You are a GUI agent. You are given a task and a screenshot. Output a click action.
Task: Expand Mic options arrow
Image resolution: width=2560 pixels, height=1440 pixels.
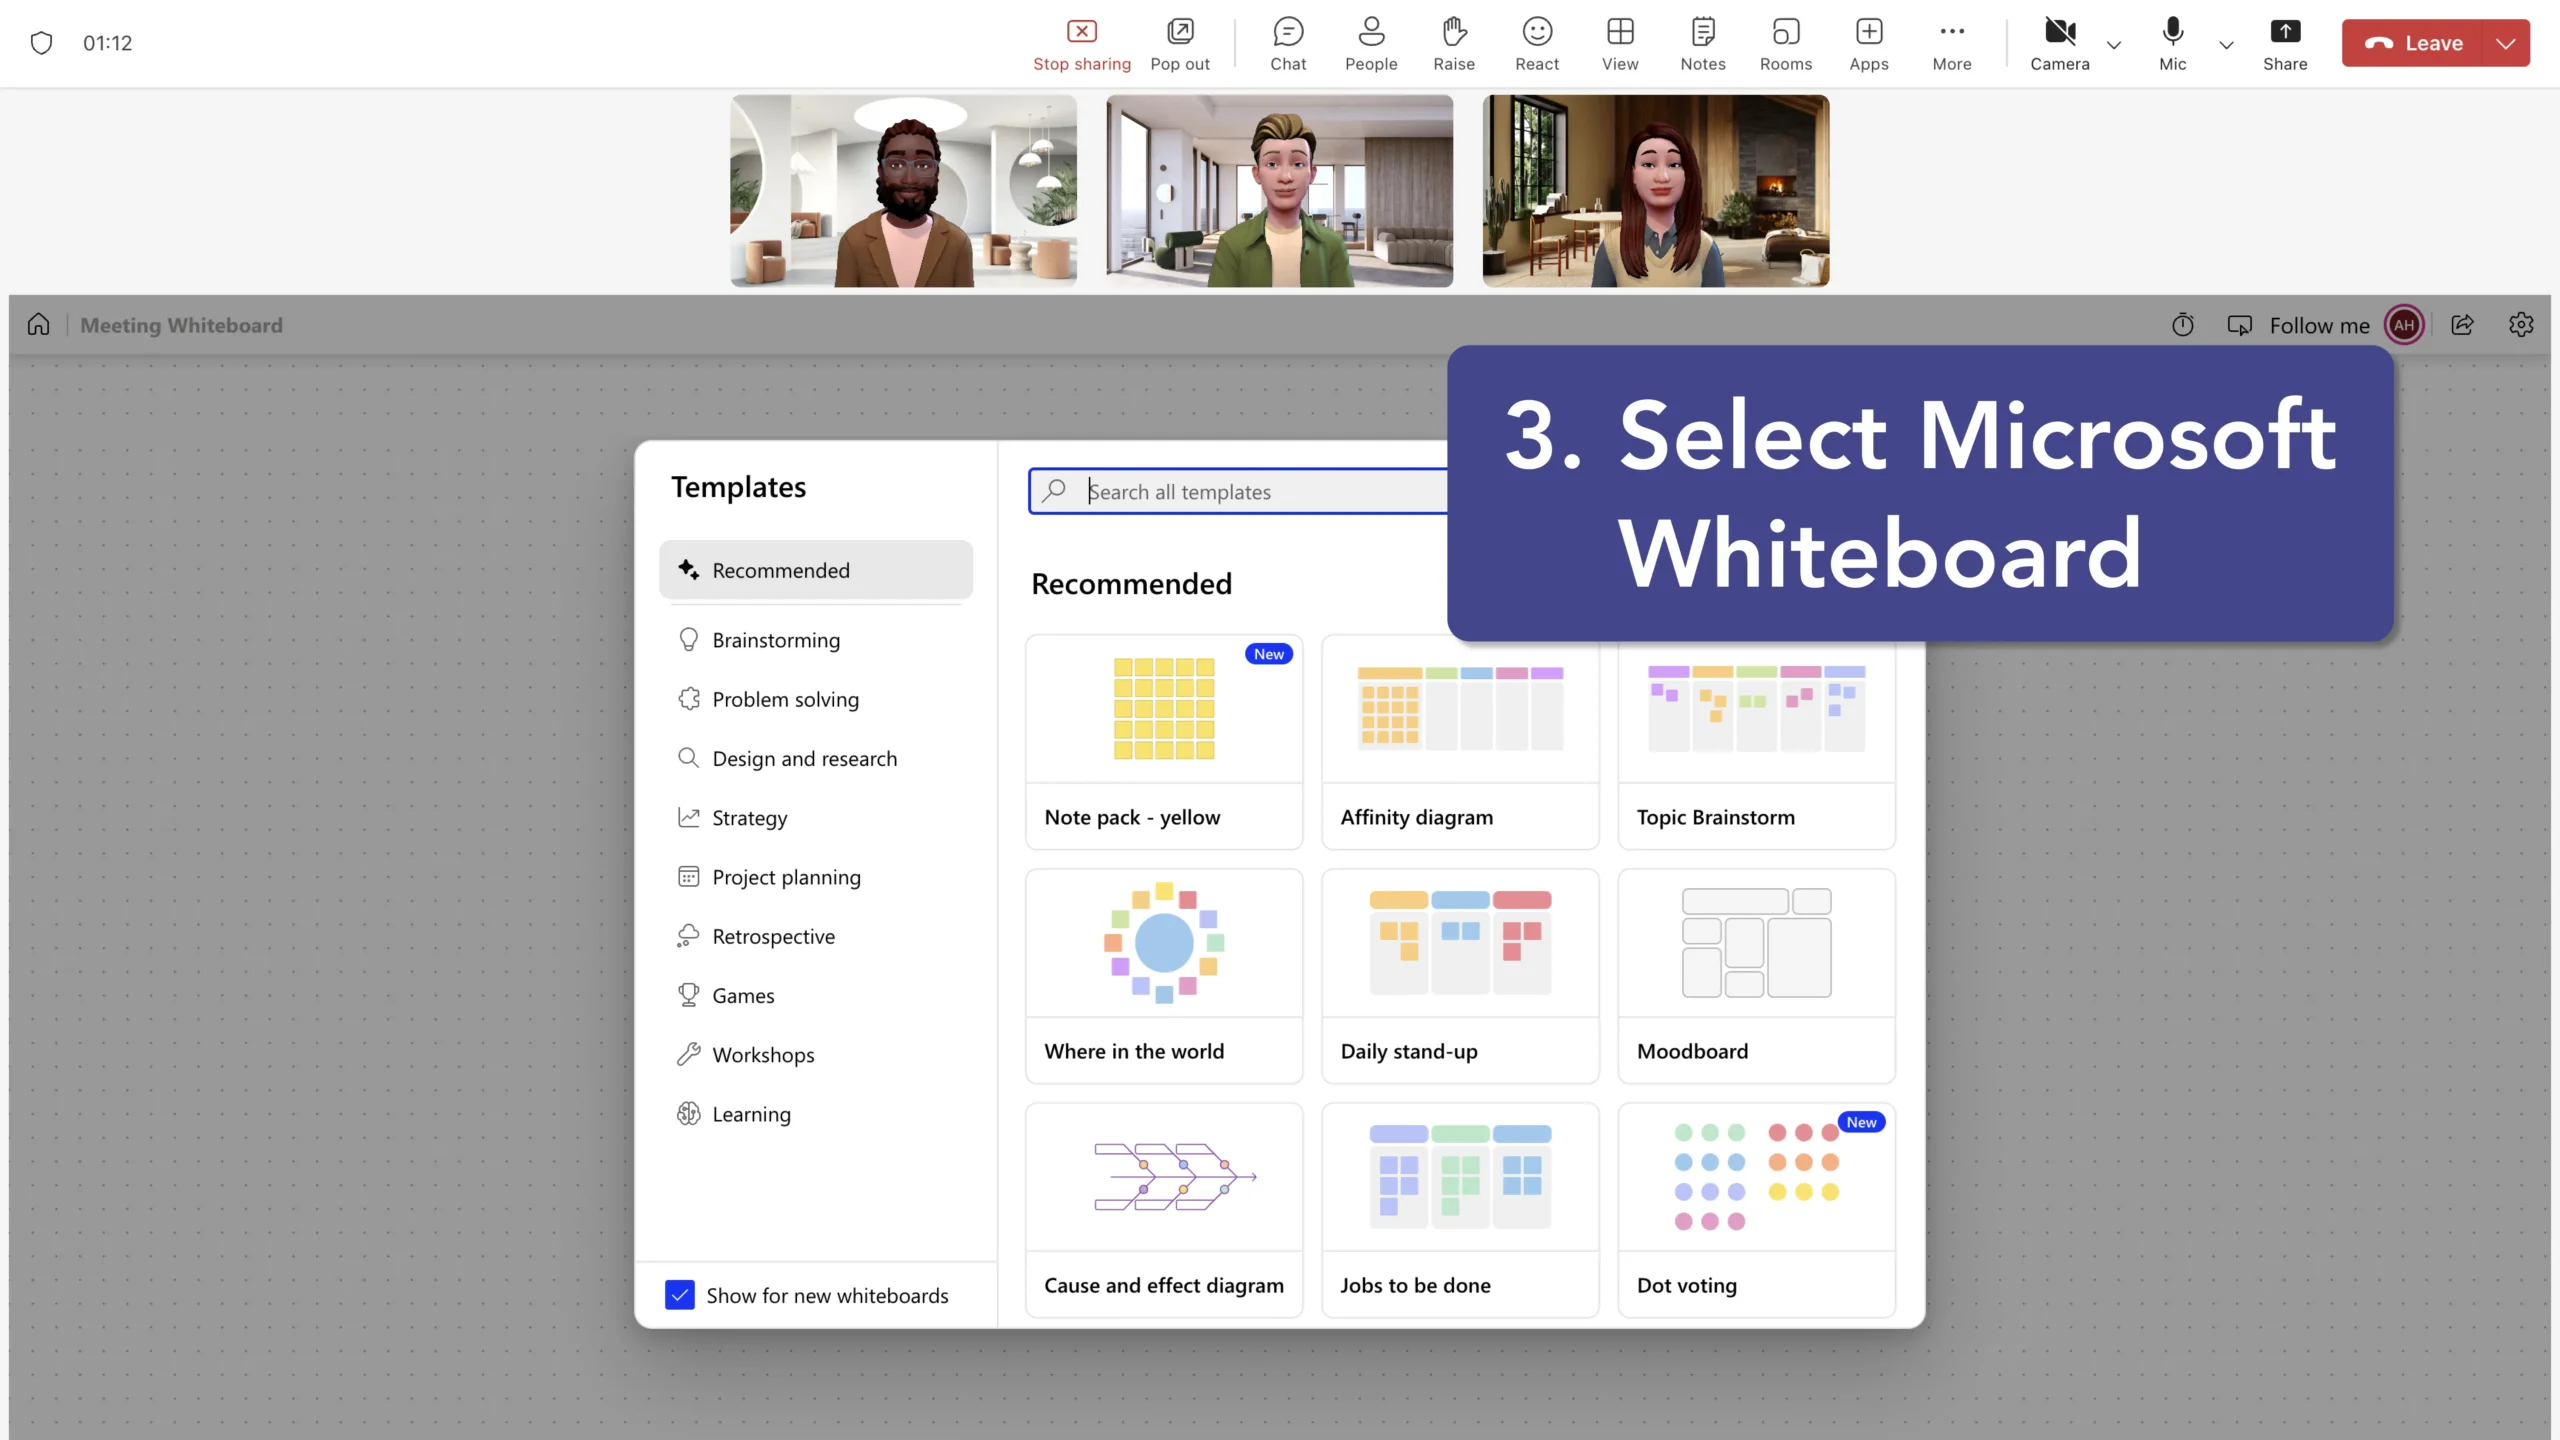pyautogui.click(x=2226, y=44)
